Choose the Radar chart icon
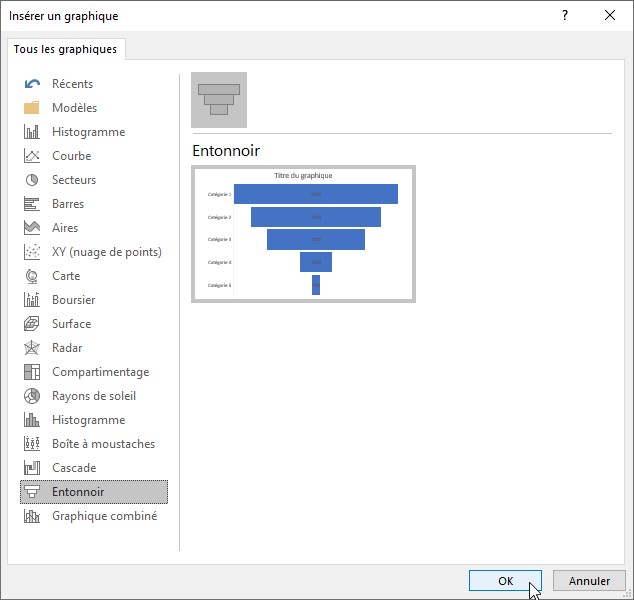 coord(32,348)
